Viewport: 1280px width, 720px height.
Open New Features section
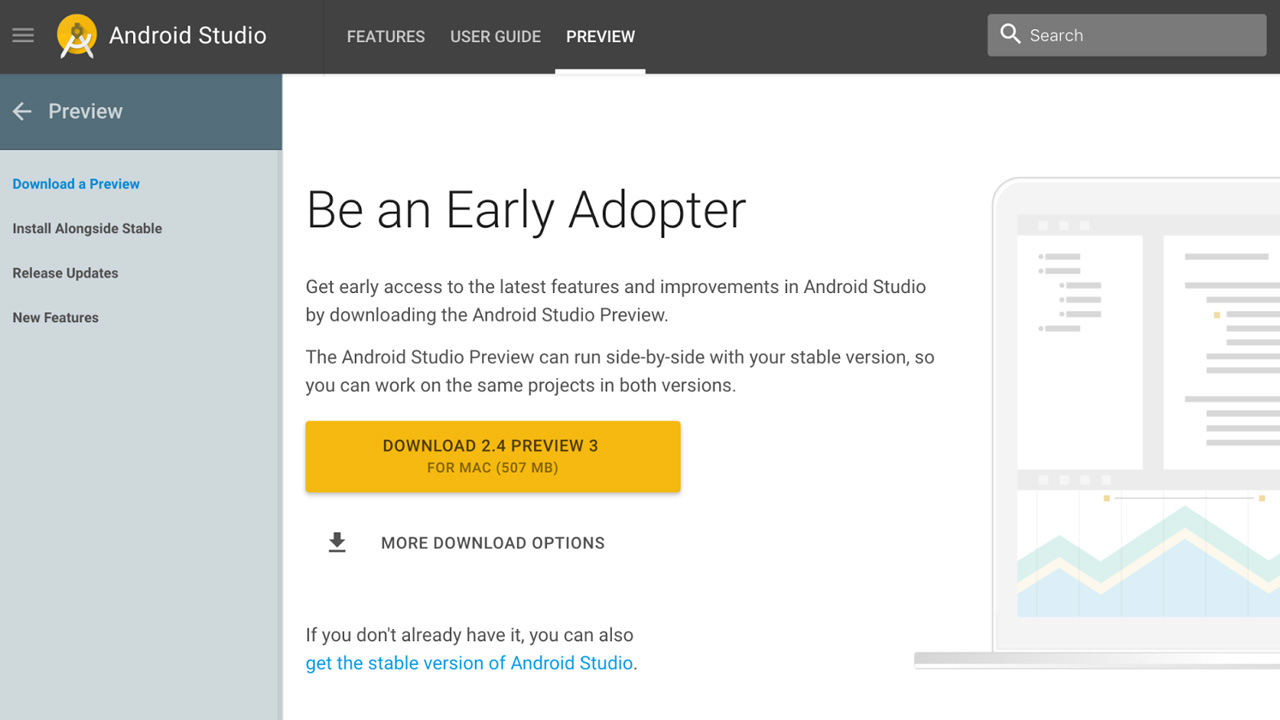tap(55, 317)
